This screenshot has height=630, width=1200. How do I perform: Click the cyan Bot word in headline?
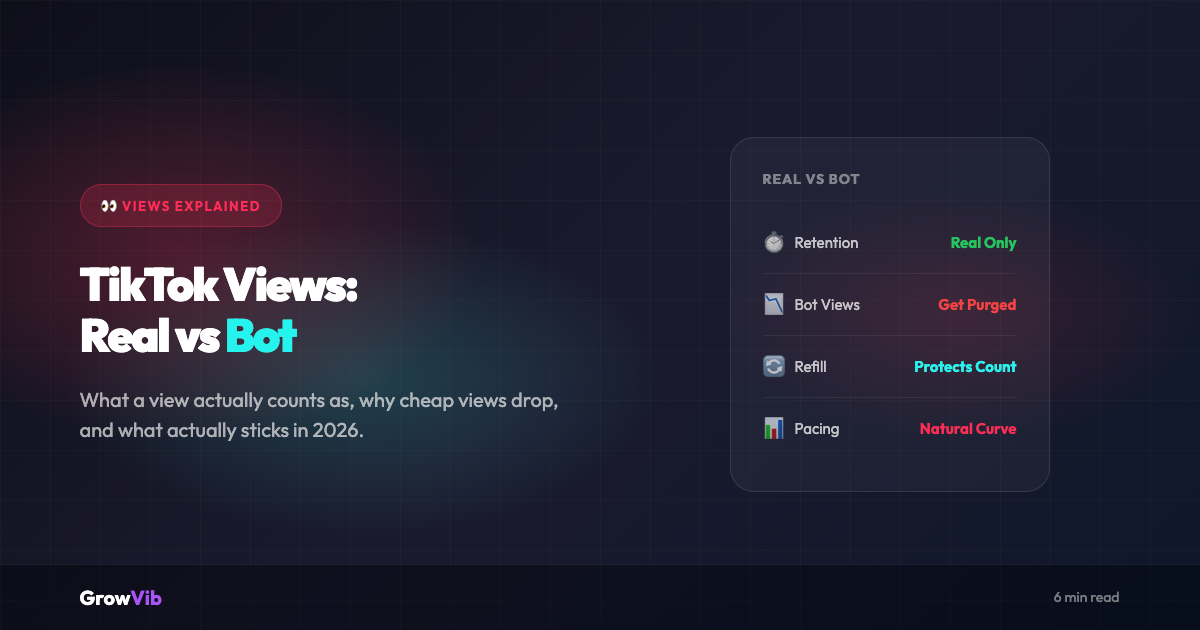[x=261, y=337]
